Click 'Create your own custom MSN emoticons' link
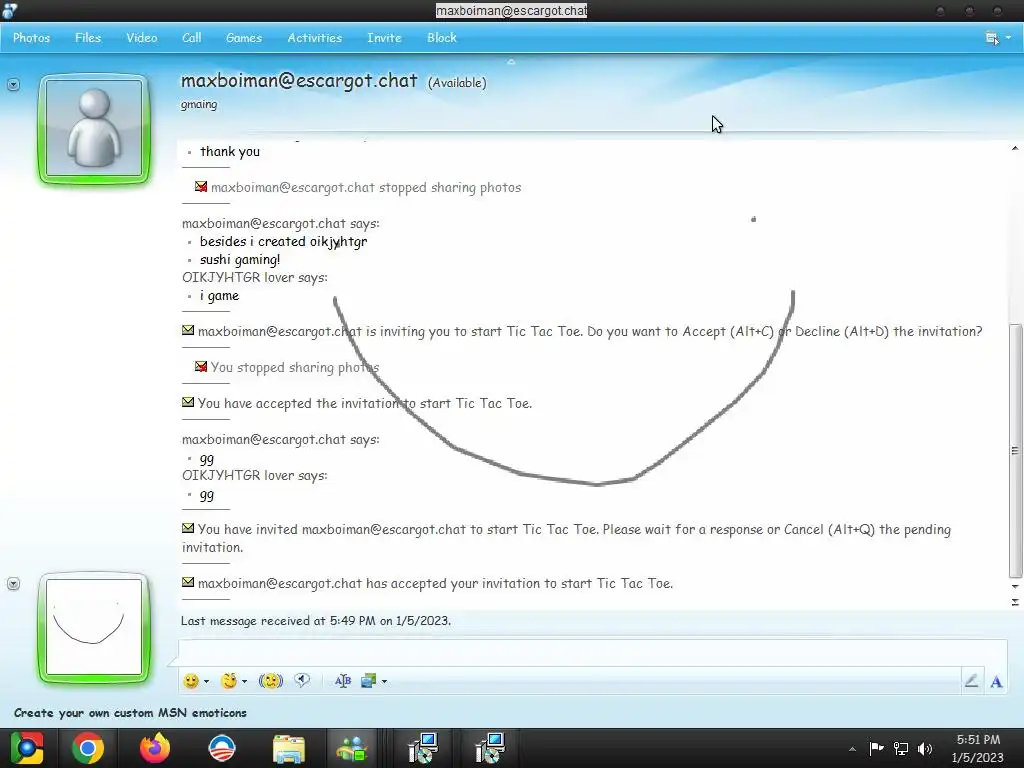Screen dimensions: 1024x768 [x=130, y=712]
